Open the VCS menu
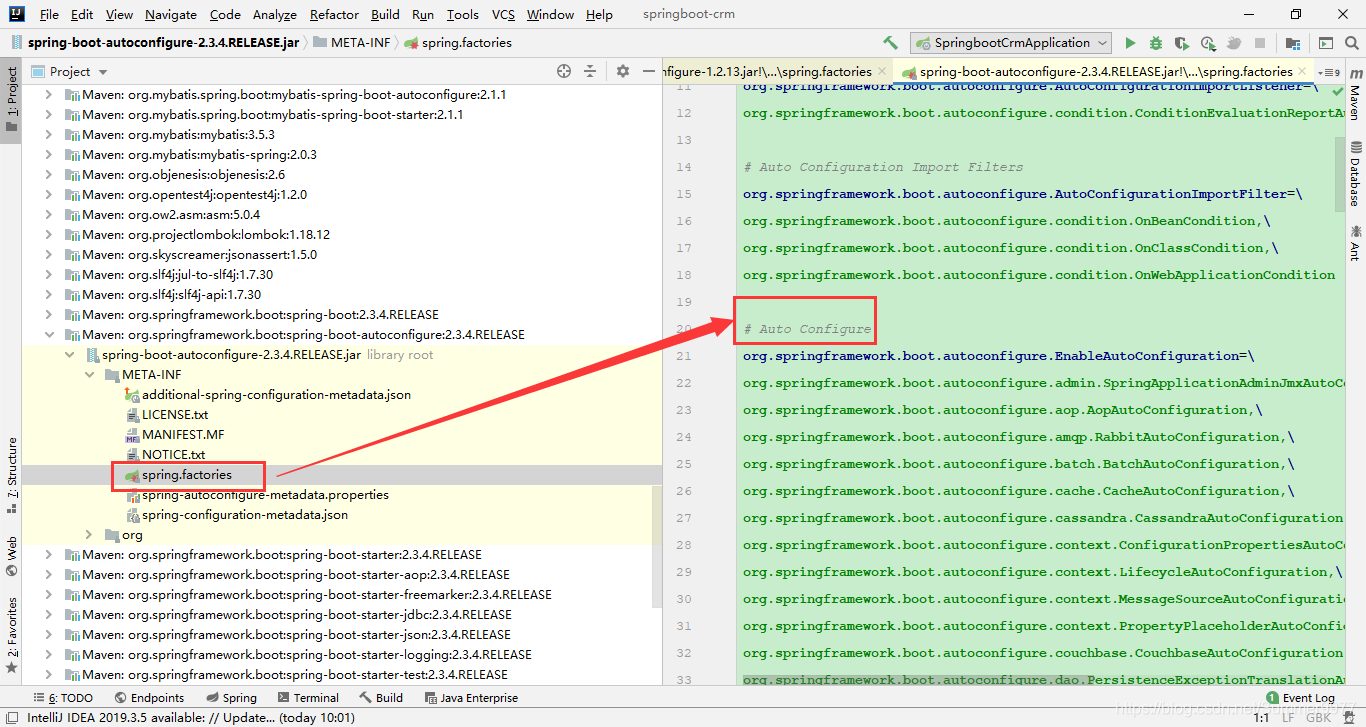The image size is (1366, 727). pyautogui.click(x=504, y=15)
